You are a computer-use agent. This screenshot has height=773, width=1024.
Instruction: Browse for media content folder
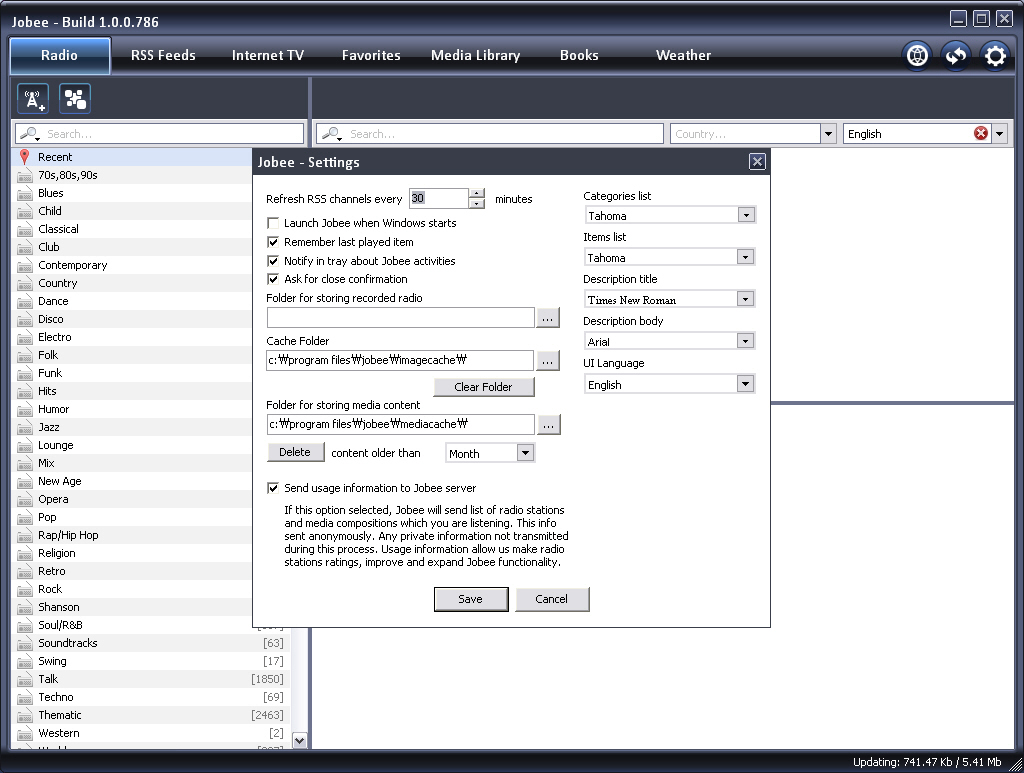(x=548, y=424)
